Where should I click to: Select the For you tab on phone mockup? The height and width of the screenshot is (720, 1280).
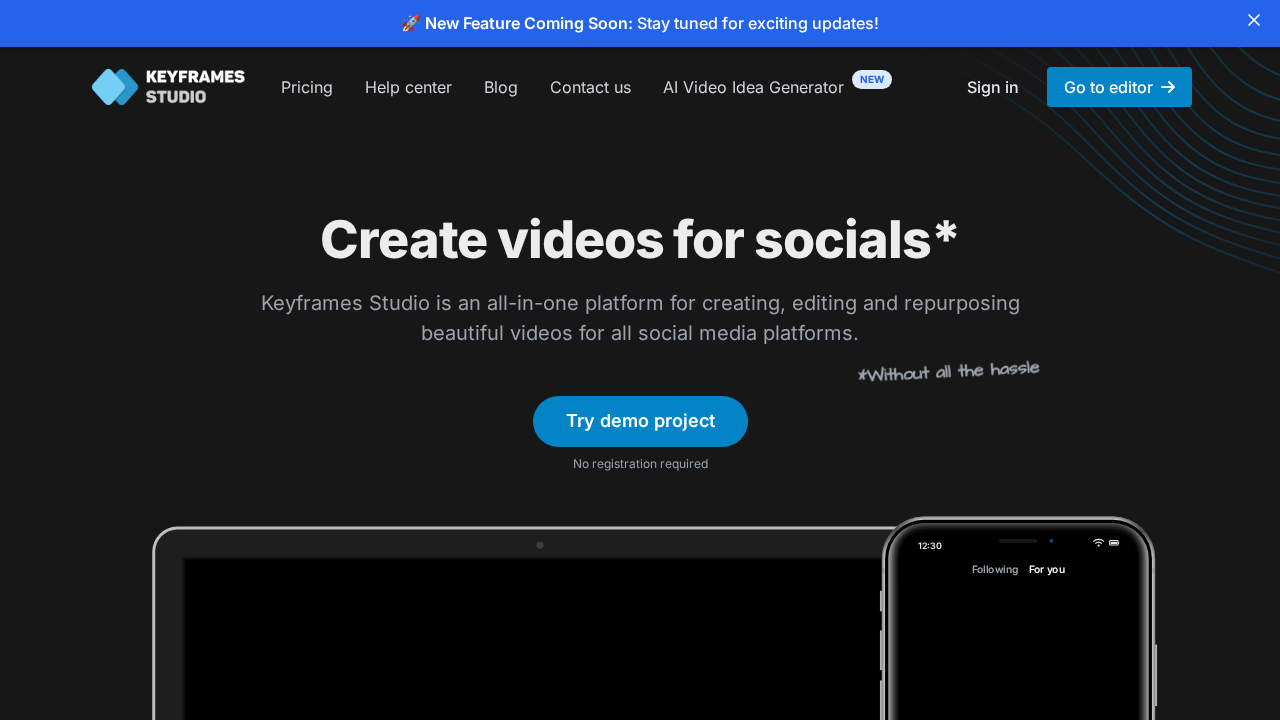tap(1047, 569)
